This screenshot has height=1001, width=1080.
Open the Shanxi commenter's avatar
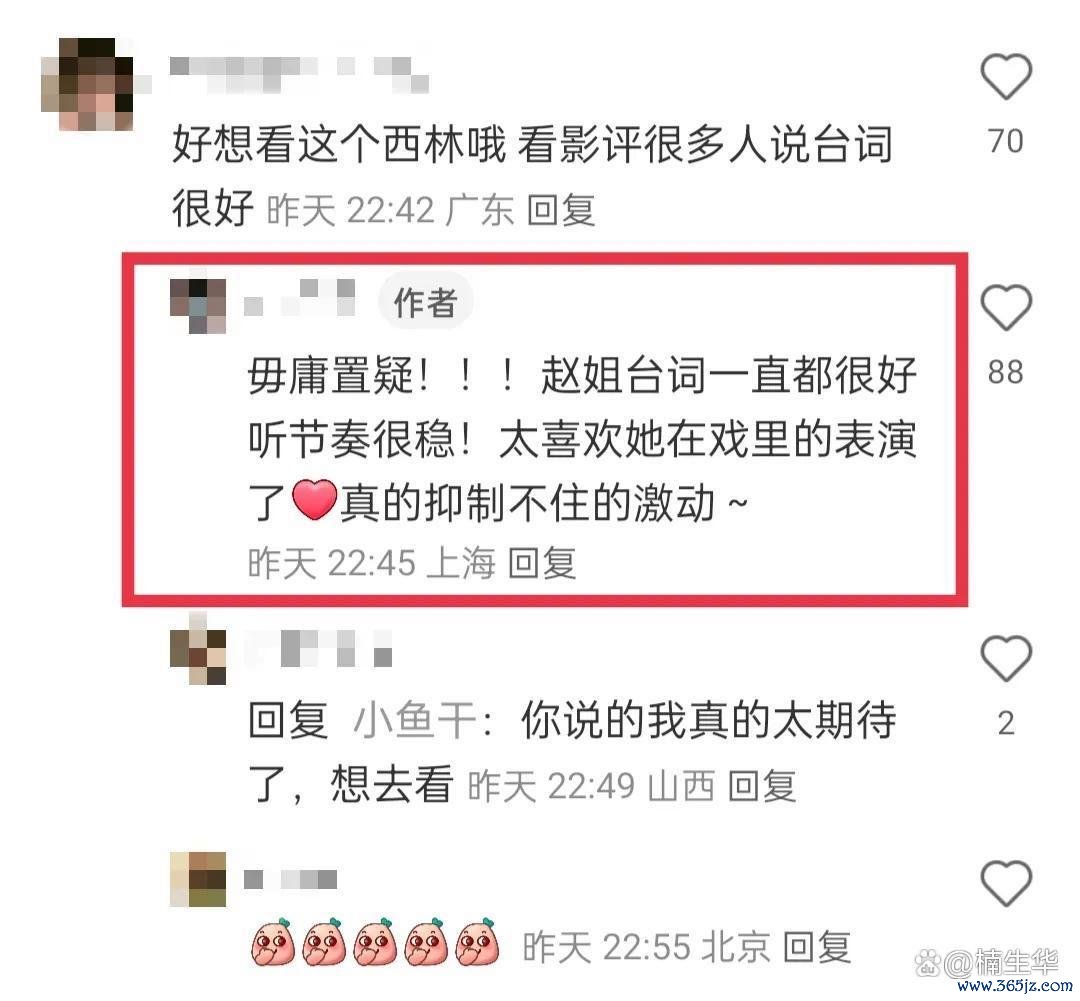[x=198, y=657]
